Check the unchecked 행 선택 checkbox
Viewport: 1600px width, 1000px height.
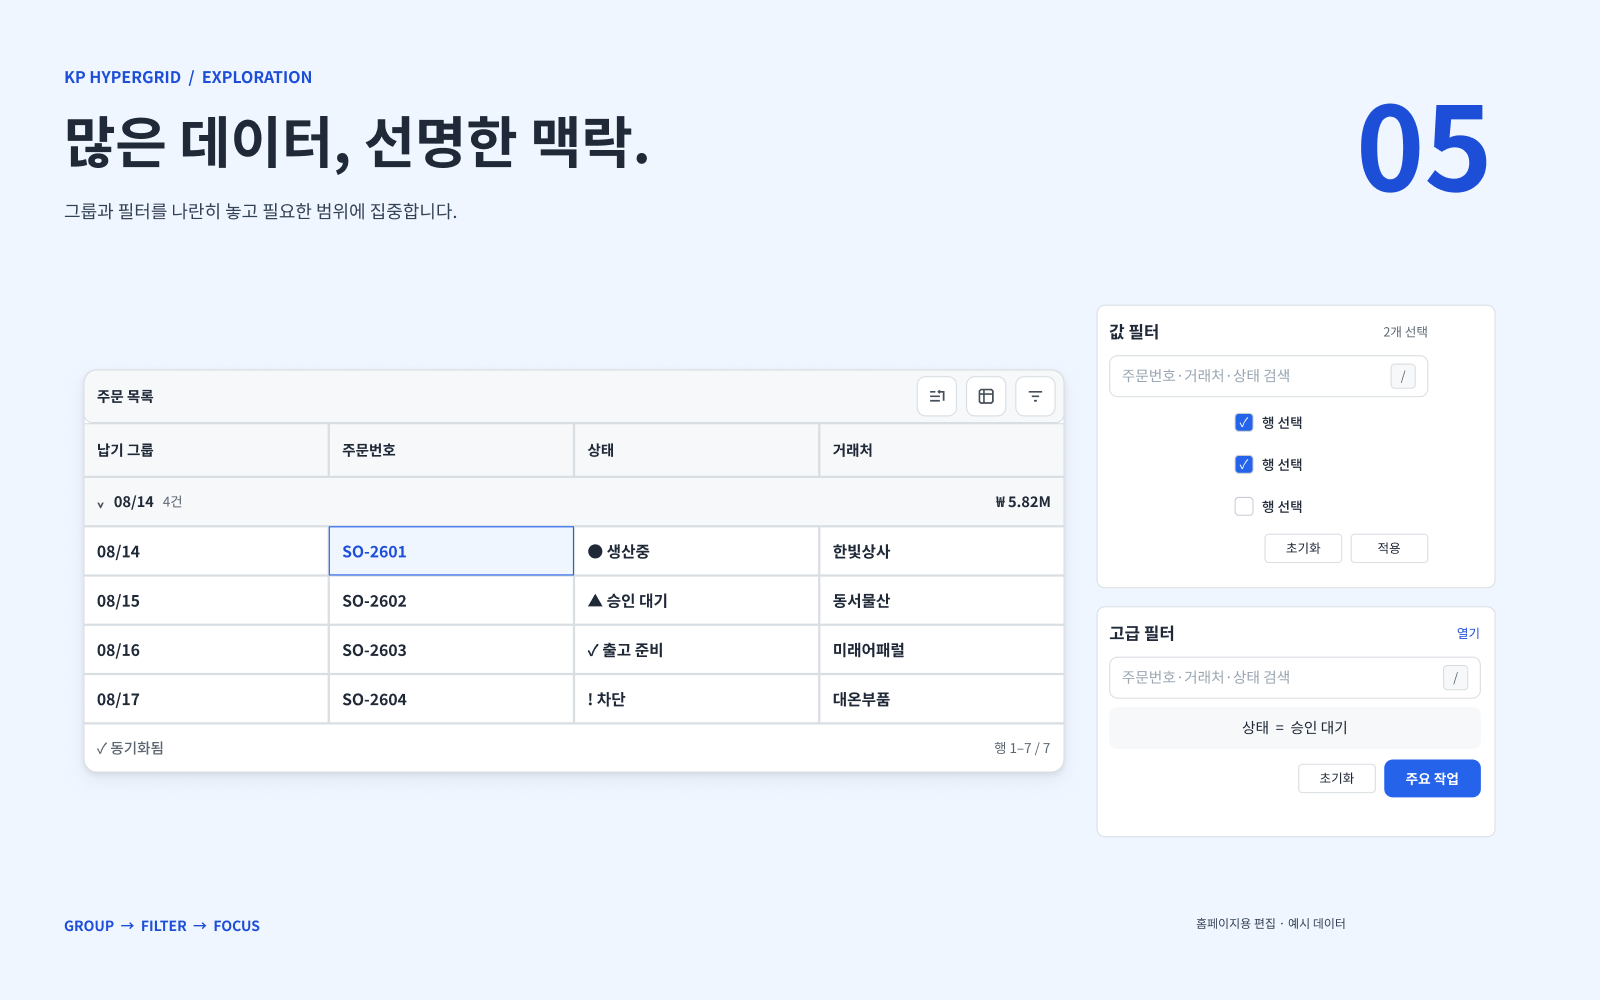pos(1244,506)
